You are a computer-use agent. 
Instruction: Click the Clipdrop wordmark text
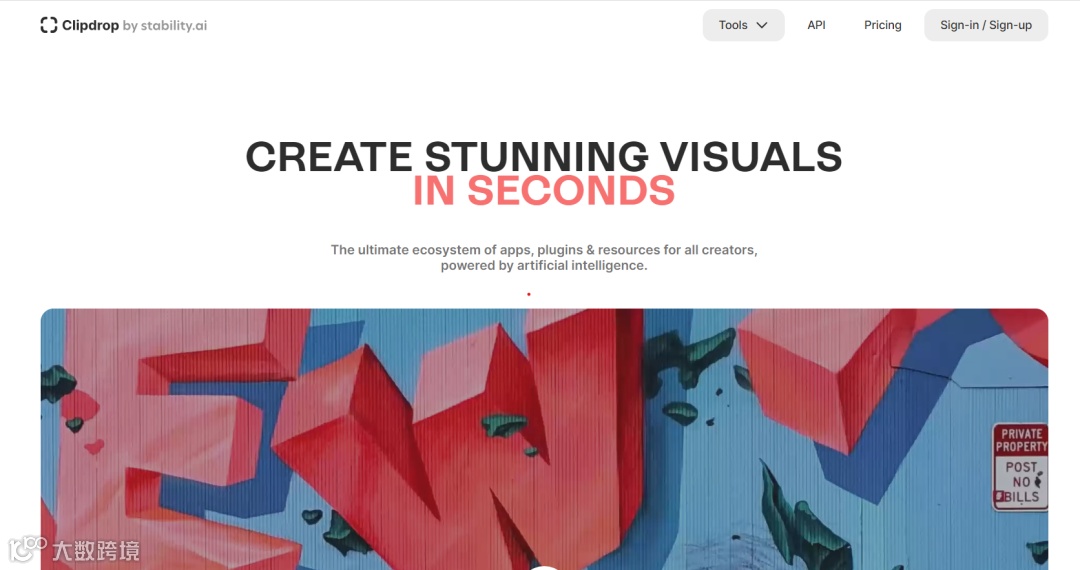[90, 25]
